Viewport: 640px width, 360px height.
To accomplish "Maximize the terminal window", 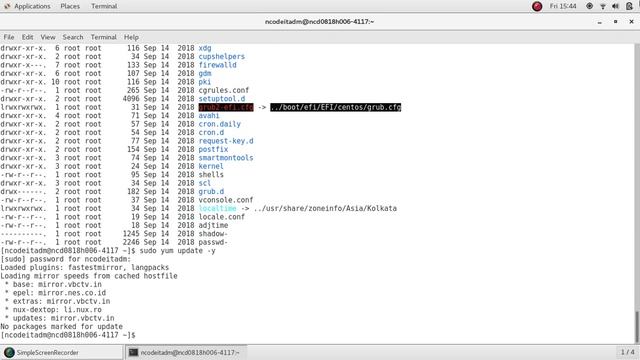I will 616,22.
